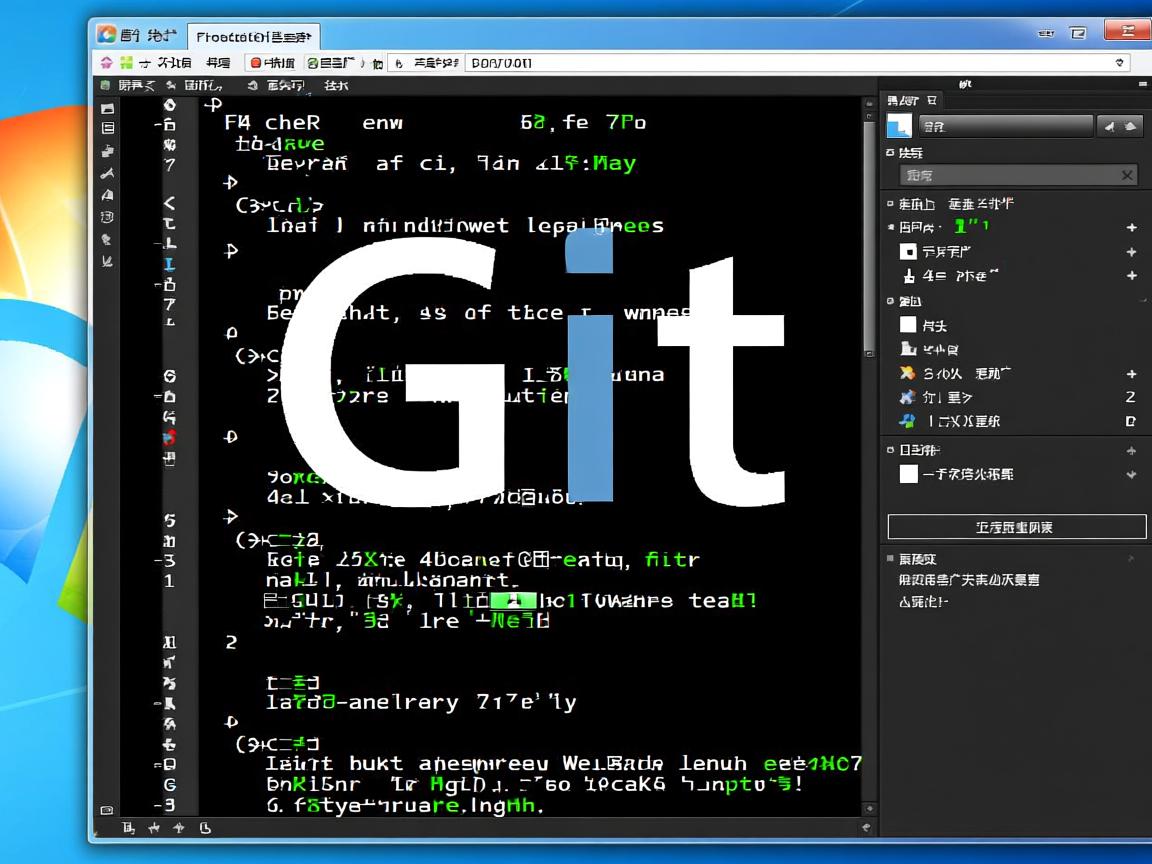The width and height of the screenshot is (1152, 864).
Task: Click the green grid icon beside the home icon
Action: pos(126,61)
